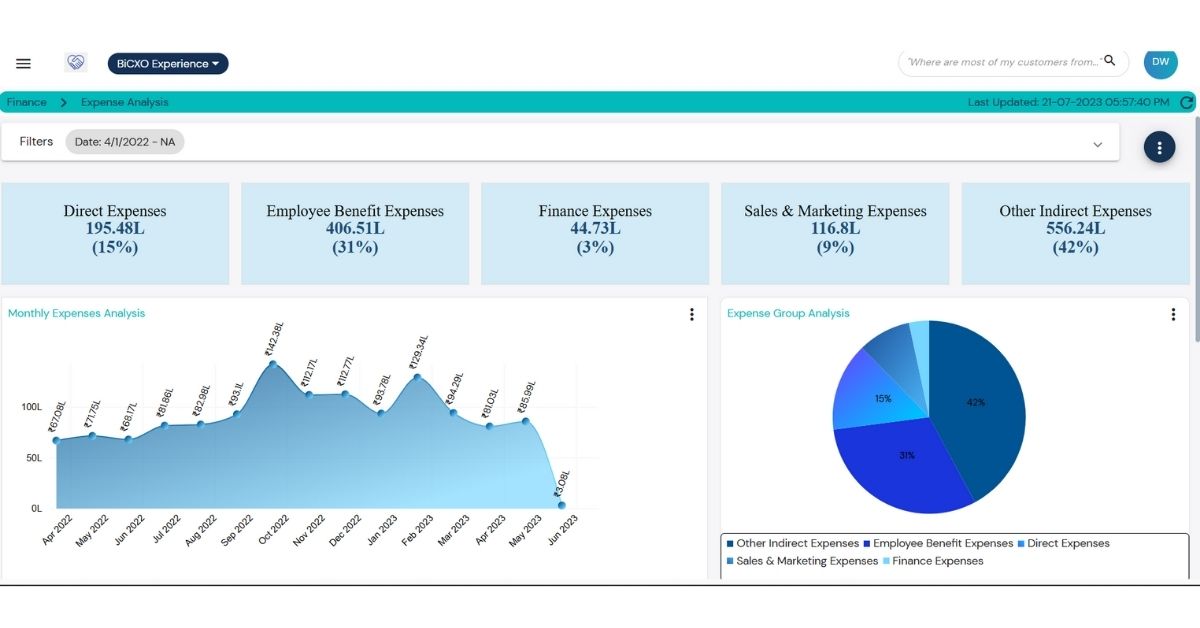The image size is (1200, 628).
Task: Refresh the dashboard using the reload icon
Action: click(1186, 102)
